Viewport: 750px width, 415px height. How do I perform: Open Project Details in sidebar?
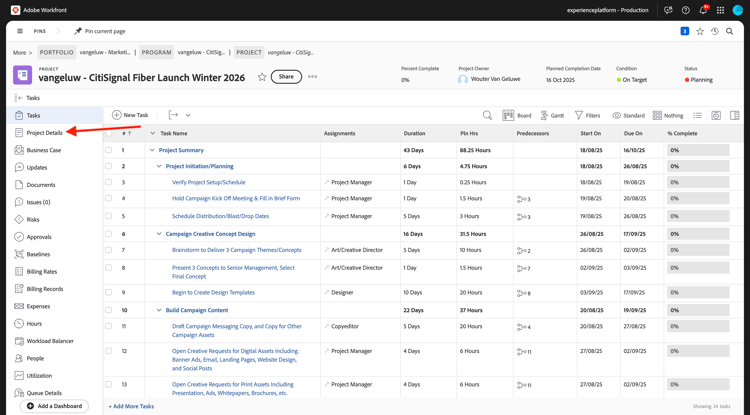coord(44,133)
